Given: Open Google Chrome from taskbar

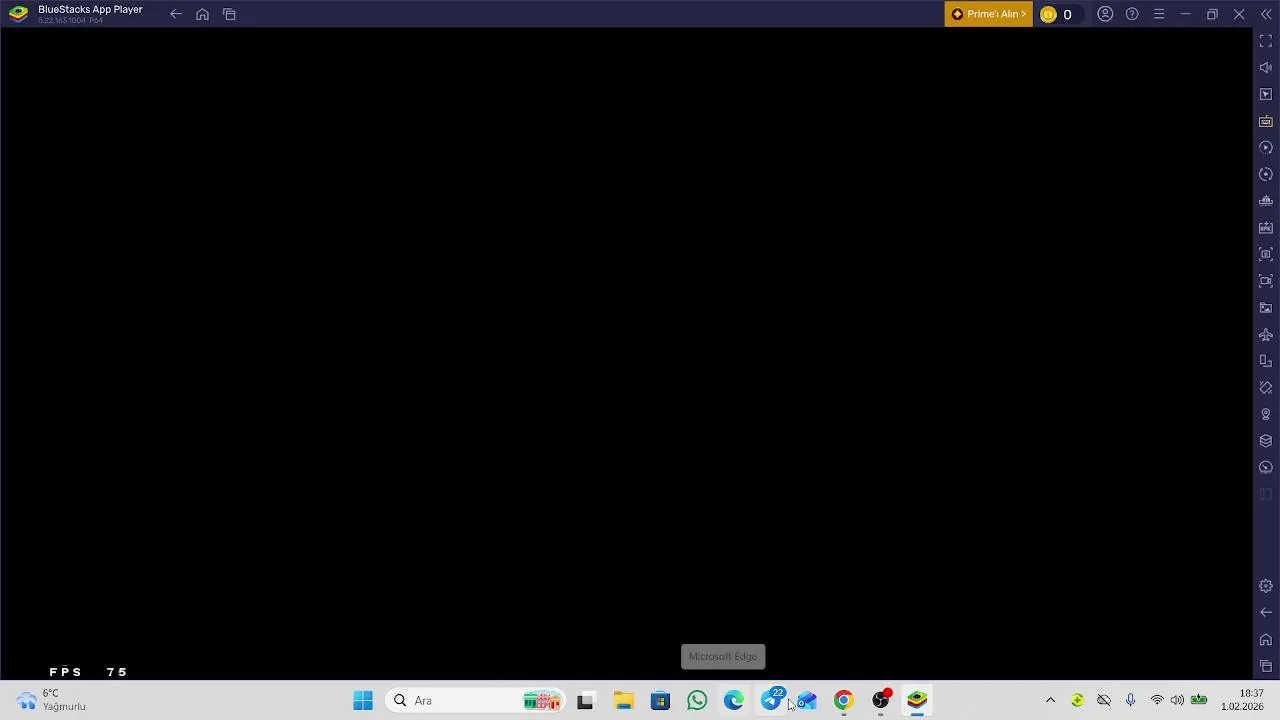Looking at the screenshot, I should click(x=844, y=701).
